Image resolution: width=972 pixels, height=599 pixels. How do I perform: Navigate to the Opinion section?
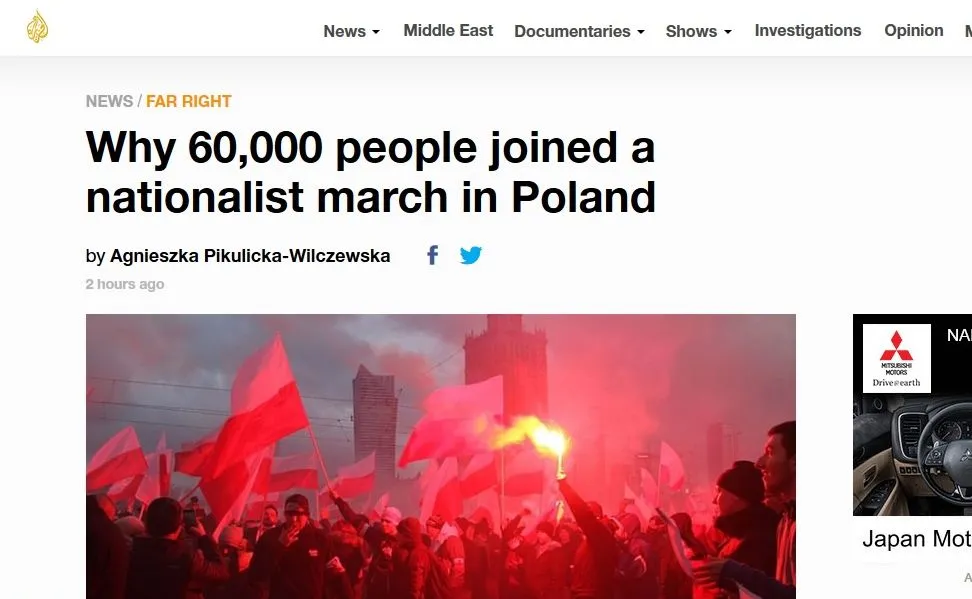[913, 30]
